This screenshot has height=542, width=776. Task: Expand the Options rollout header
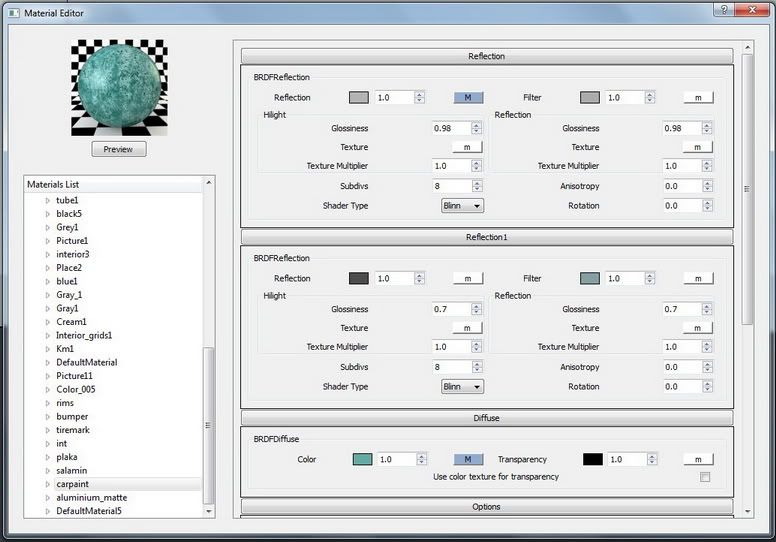tap(486, 506)
